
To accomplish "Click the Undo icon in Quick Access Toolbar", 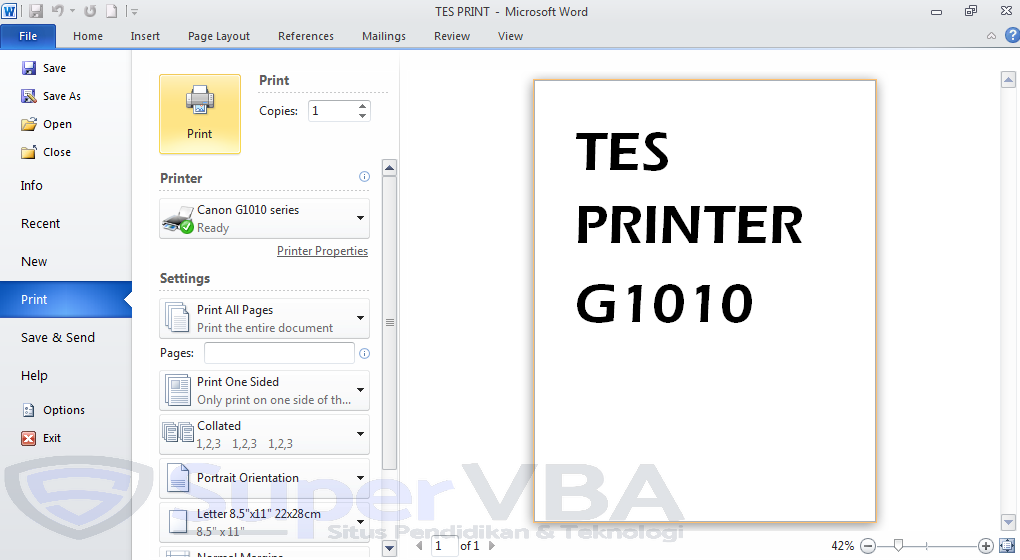I will point(58,11).
